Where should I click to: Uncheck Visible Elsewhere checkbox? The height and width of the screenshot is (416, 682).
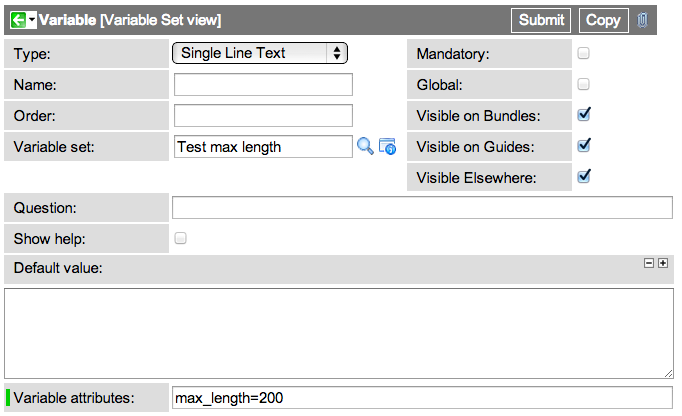[x=584, y=176]
